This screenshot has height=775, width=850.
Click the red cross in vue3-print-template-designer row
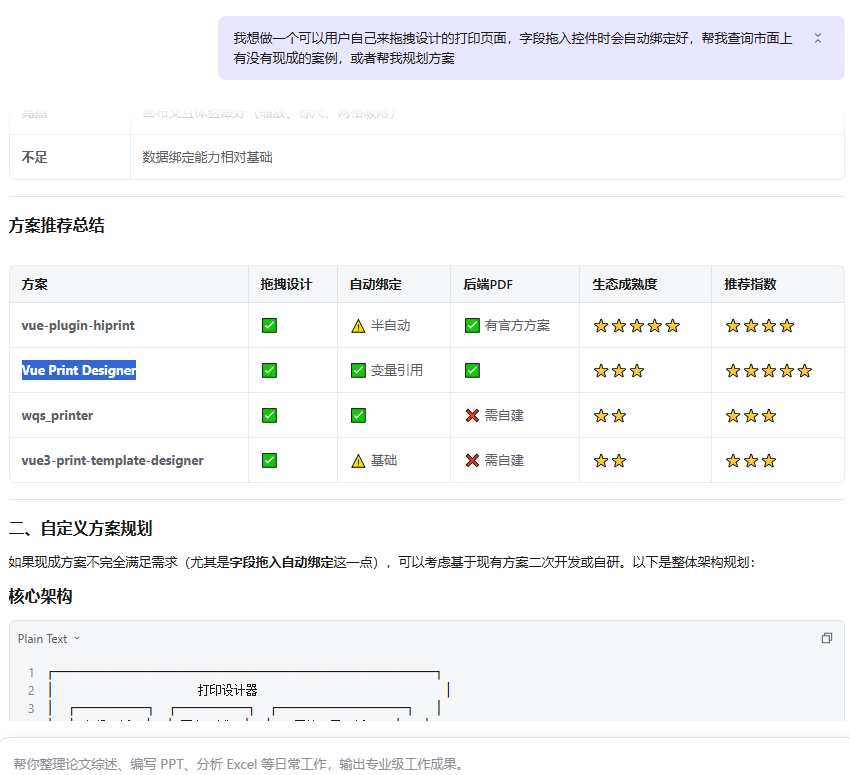pos(472,461)
